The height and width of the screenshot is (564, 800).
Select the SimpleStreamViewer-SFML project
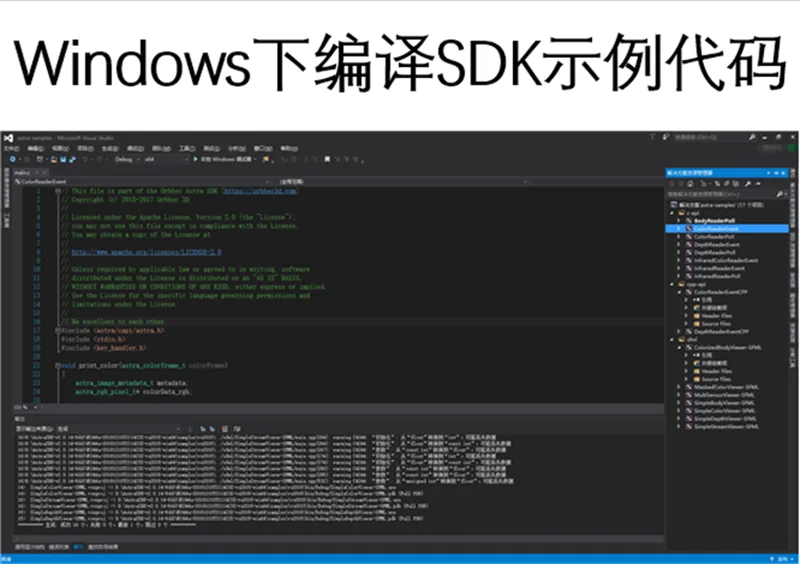(726, 427)
